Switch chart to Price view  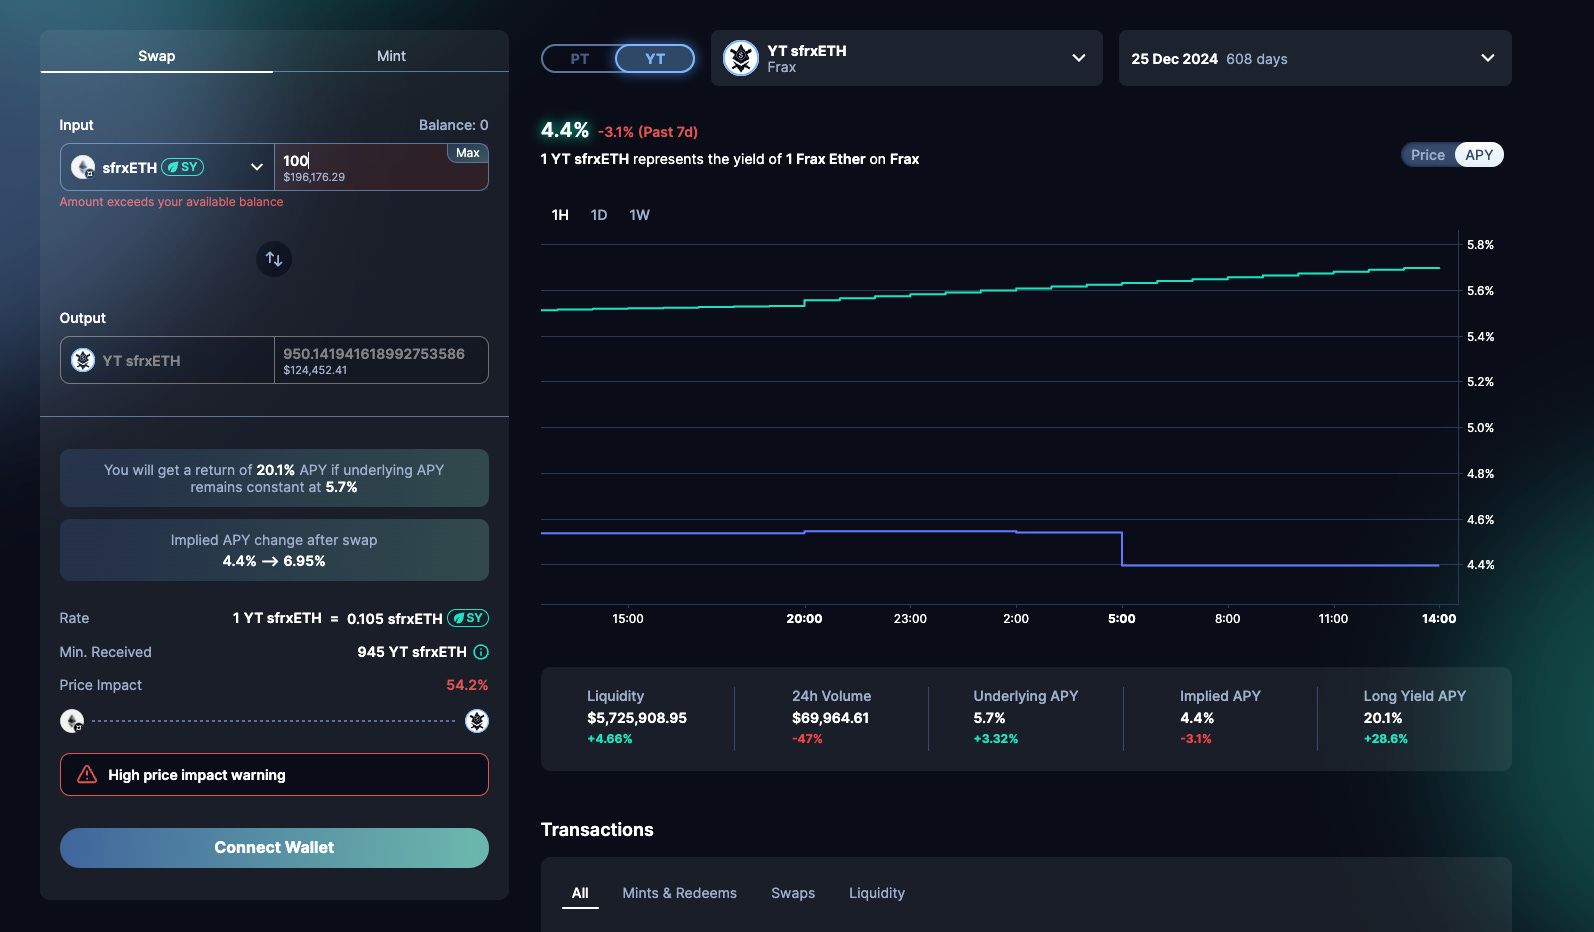pyautogui.click(x=1427, y=155)
